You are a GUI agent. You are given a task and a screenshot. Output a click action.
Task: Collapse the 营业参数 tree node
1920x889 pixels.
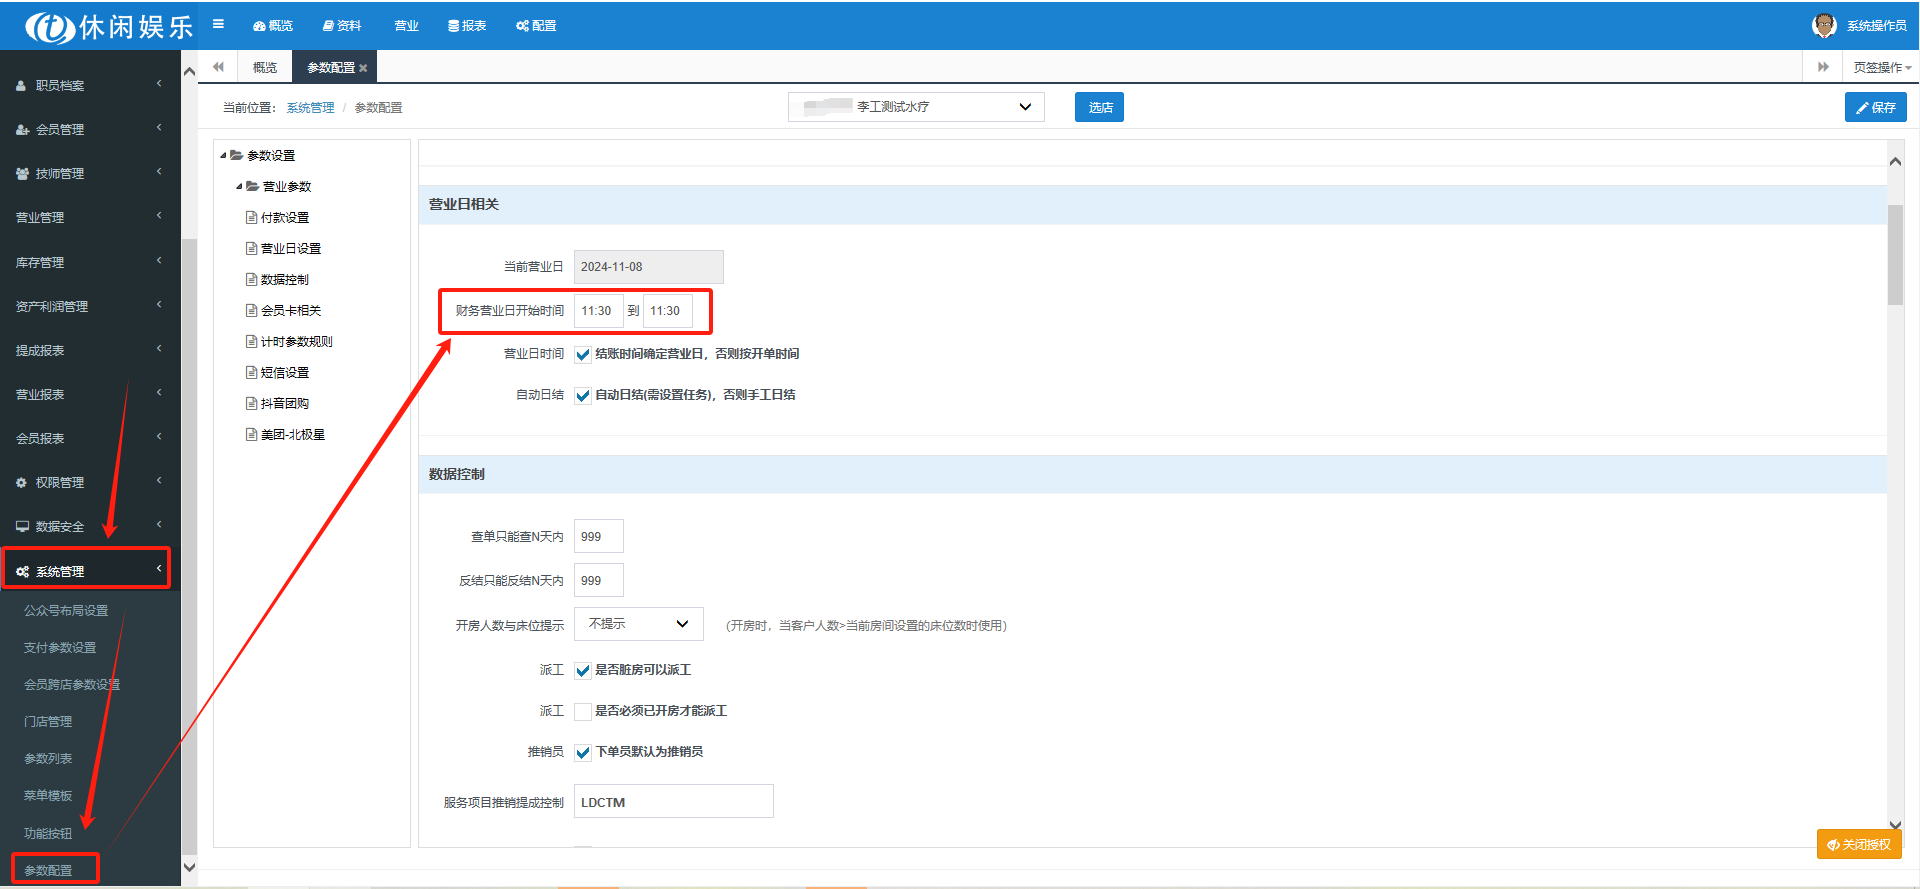point(239,186)
